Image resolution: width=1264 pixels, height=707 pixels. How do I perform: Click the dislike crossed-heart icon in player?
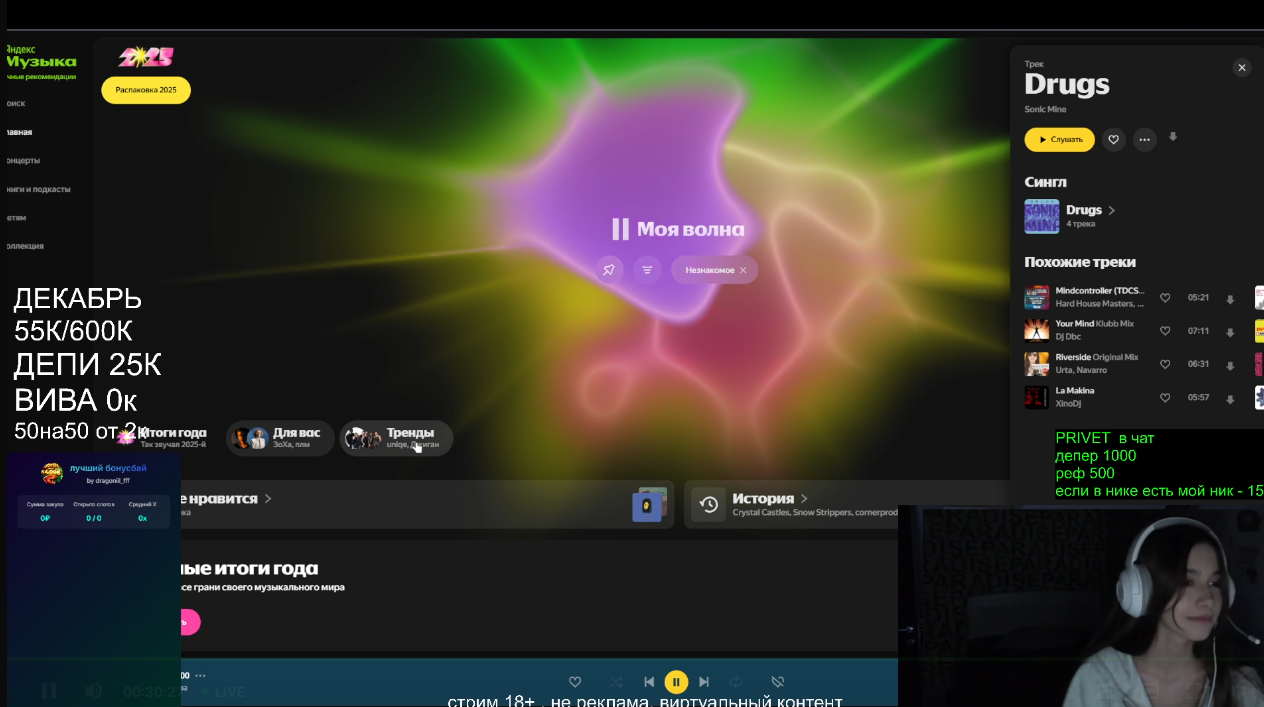778,682
